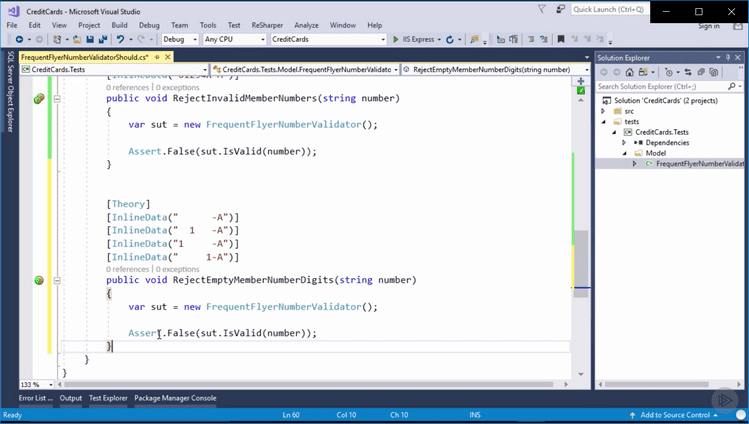Switch to the Test Explorer tab
749x424 pixels.
108,398
